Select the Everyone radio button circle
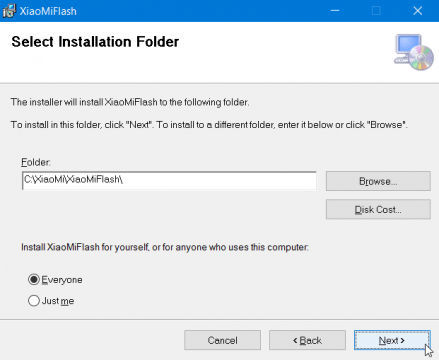 click(x=34, y=279)
